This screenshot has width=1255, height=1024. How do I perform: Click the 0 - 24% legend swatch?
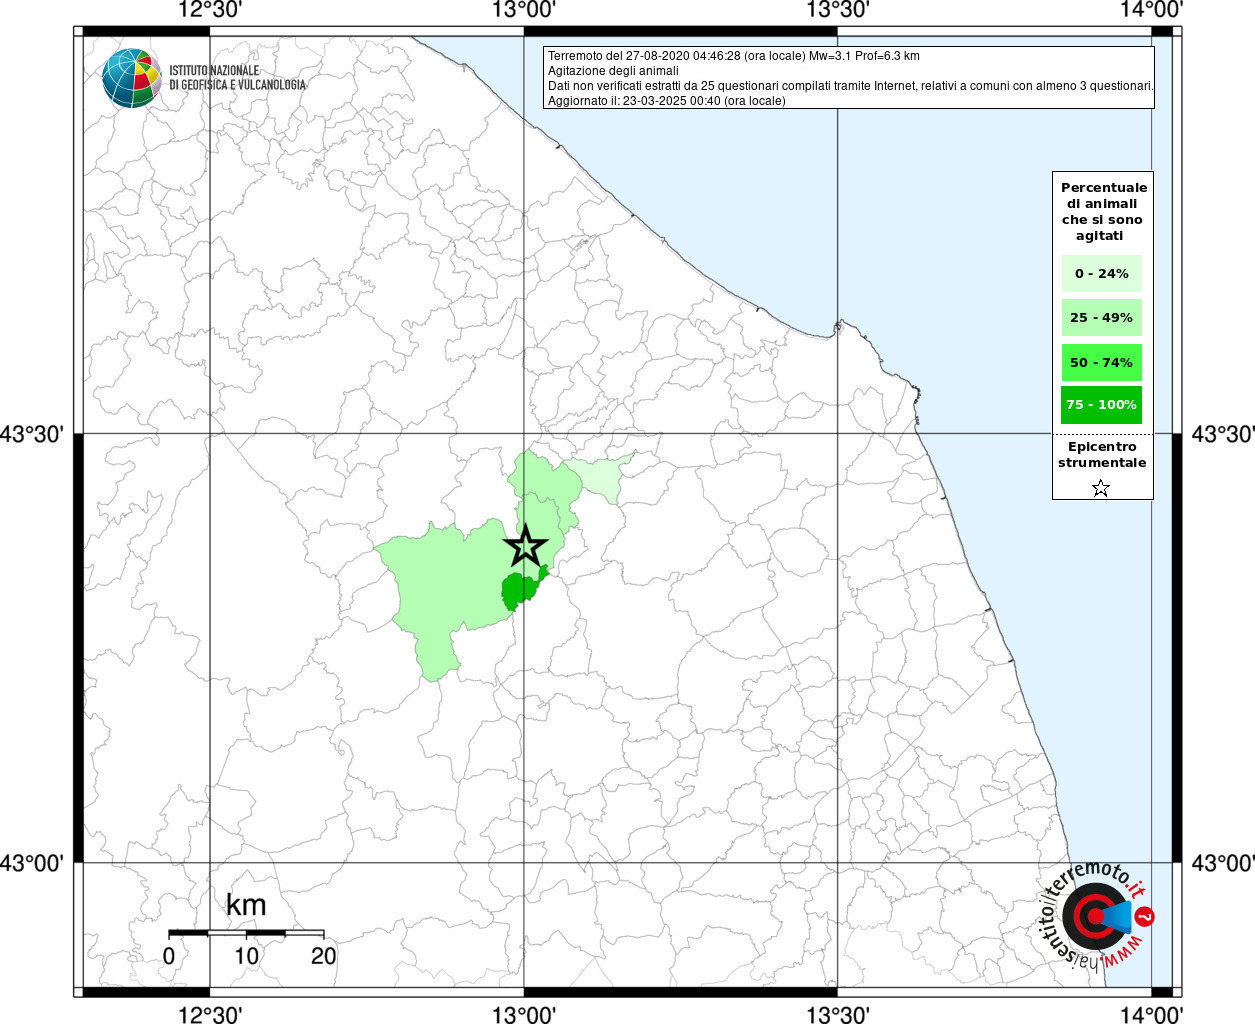pos(1101,273)
